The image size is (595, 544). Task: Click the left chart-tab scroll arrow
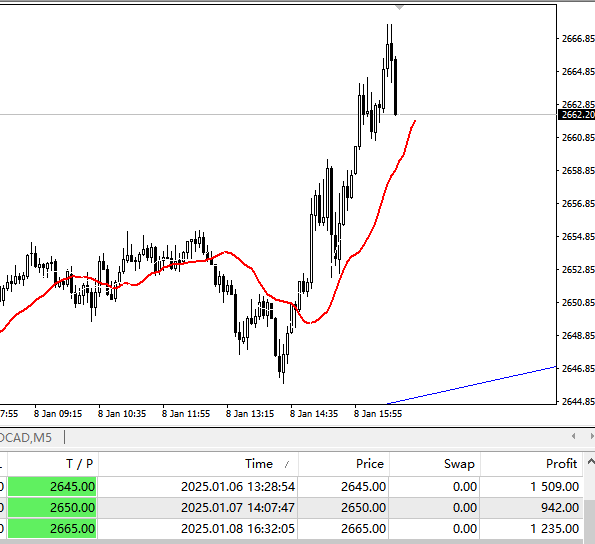573,436
